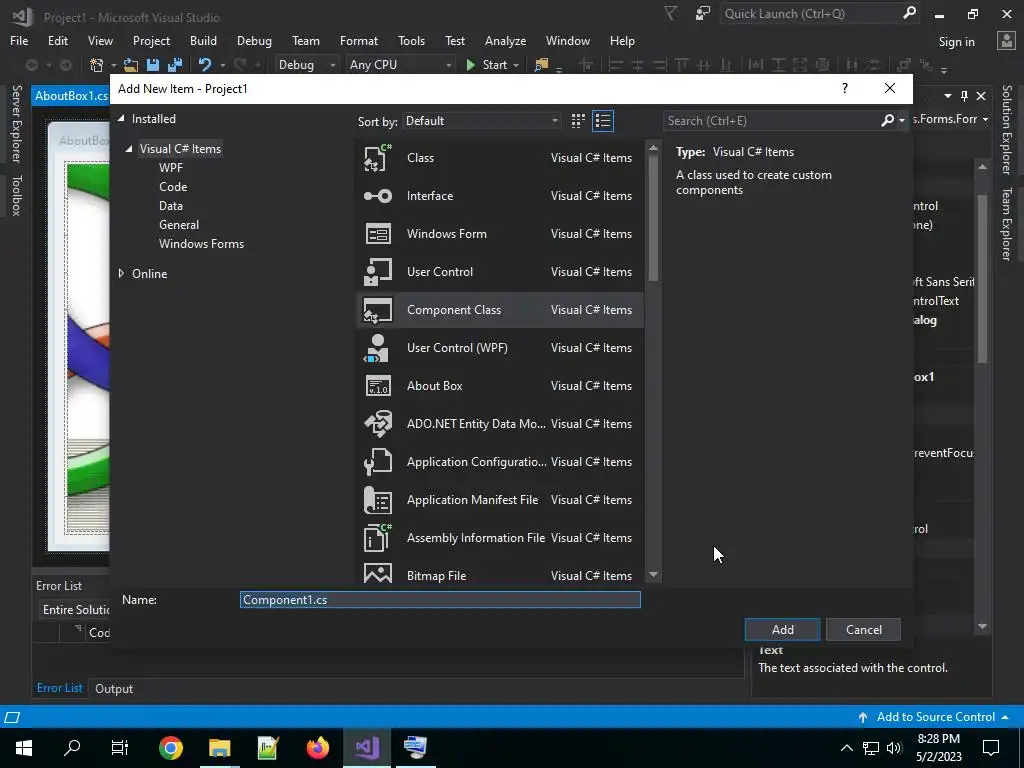Screen dimensions: 1024x768
Task: Select the User Control template icon
Action: (x=377, y=272)
